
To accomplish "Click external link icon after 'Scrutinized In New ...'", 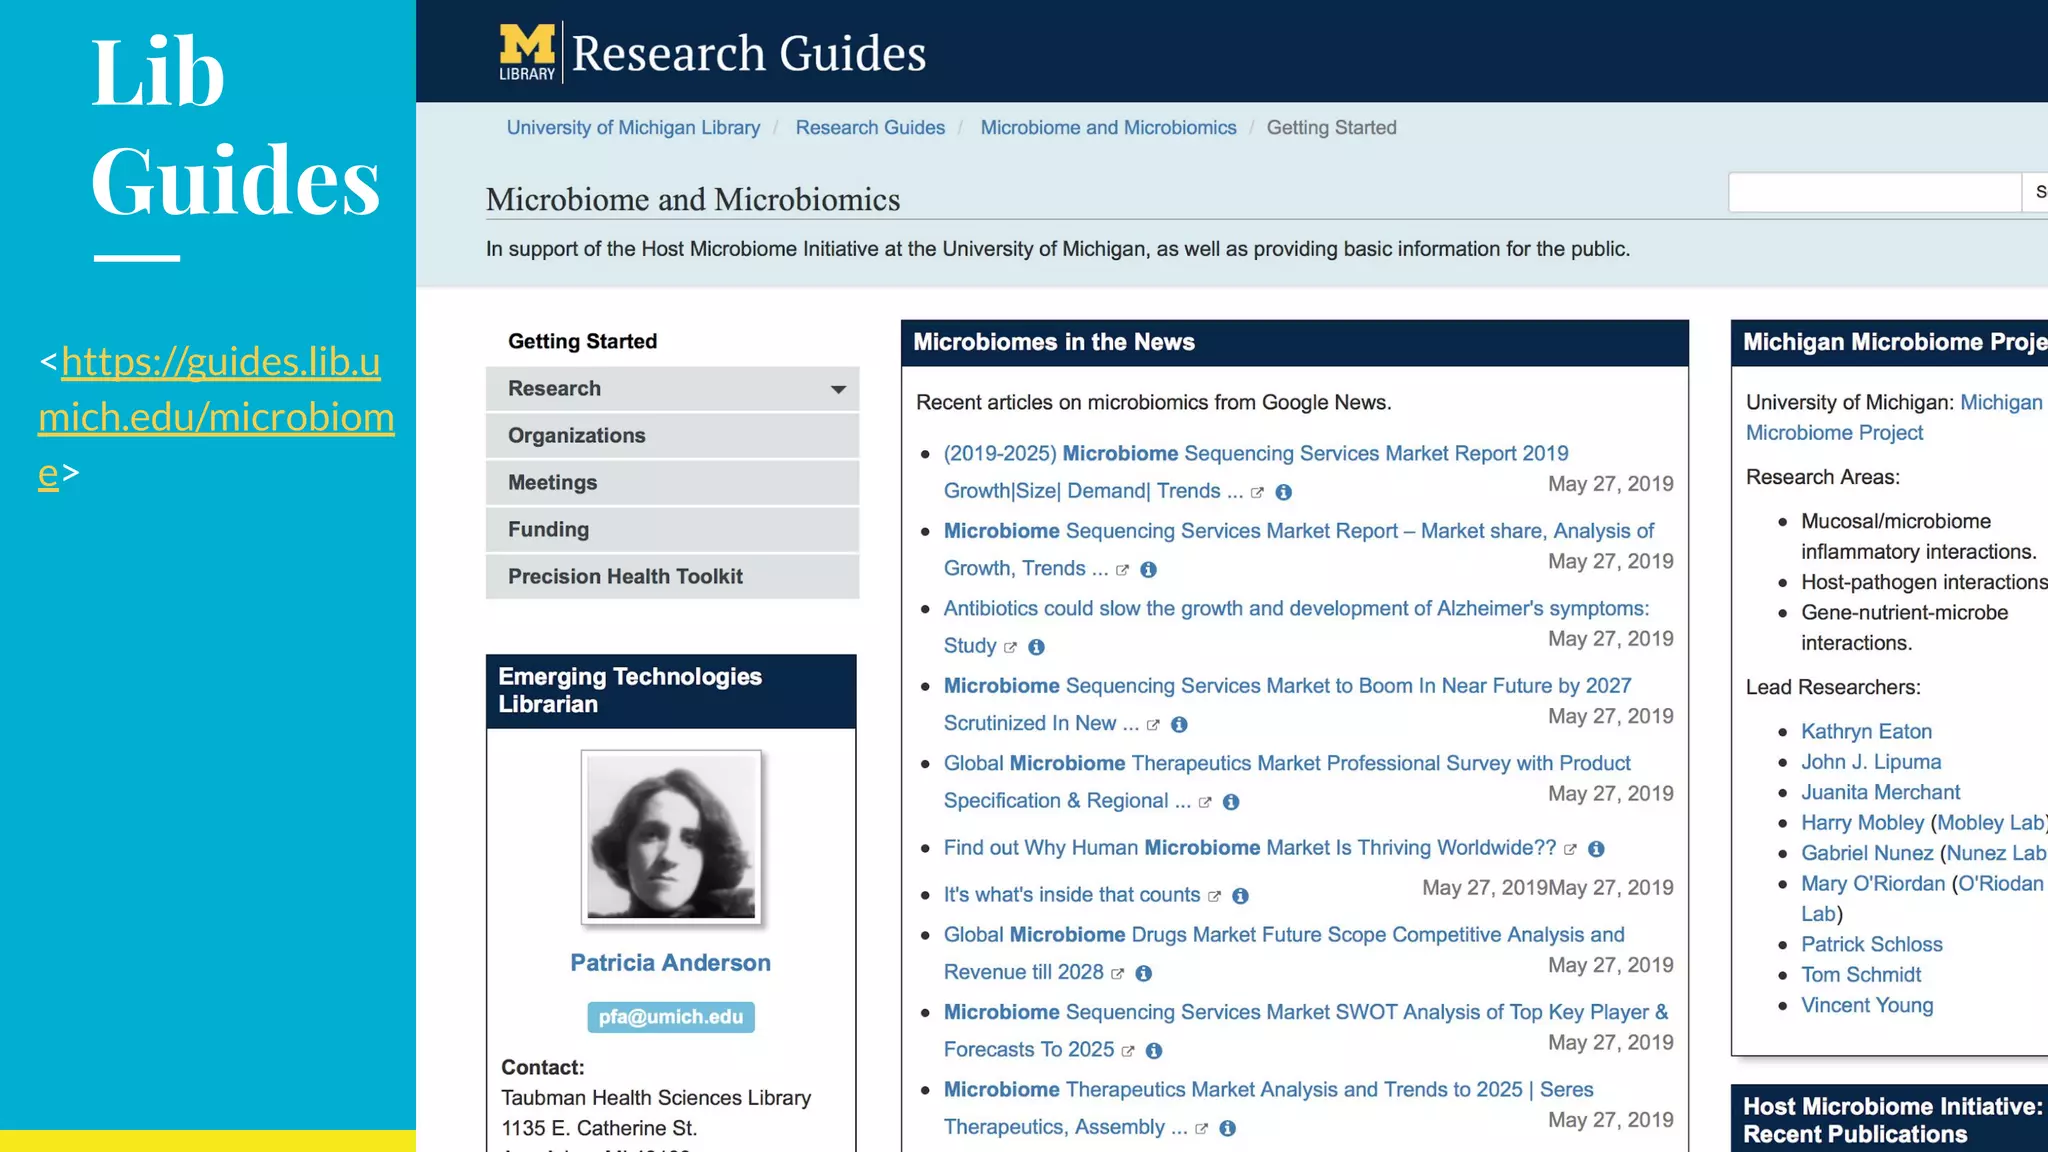I will pyautogui.click(x=1153, y=725).
